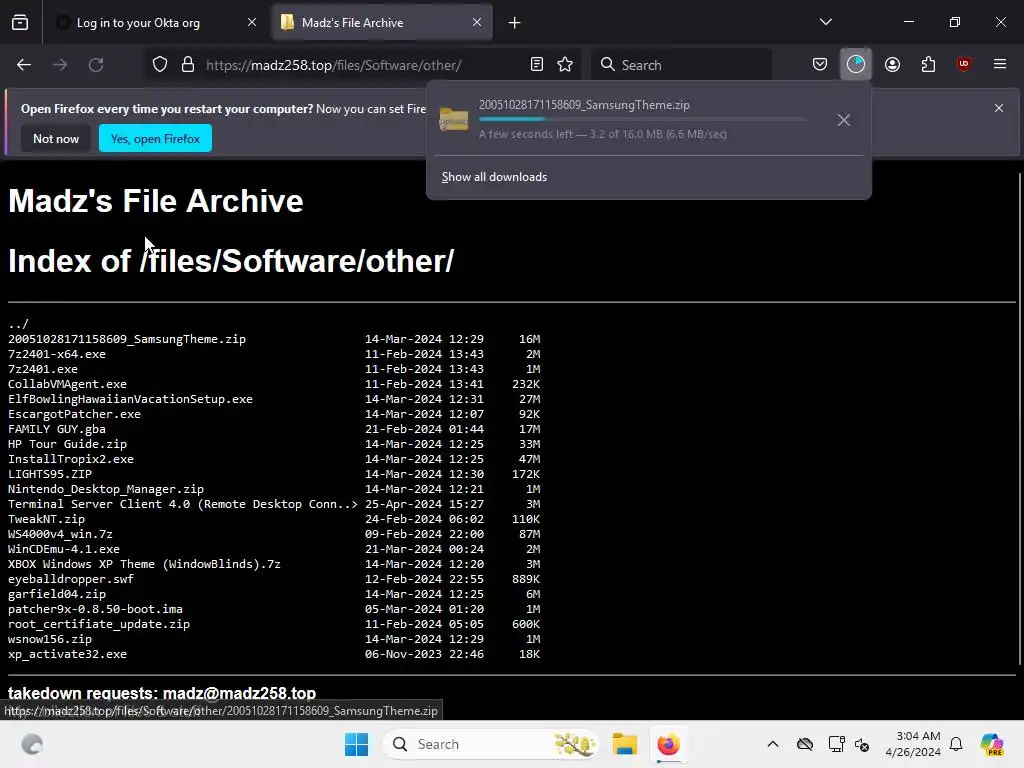Close the Madz's File Archive tab
1024x768 pixels.
477,22
